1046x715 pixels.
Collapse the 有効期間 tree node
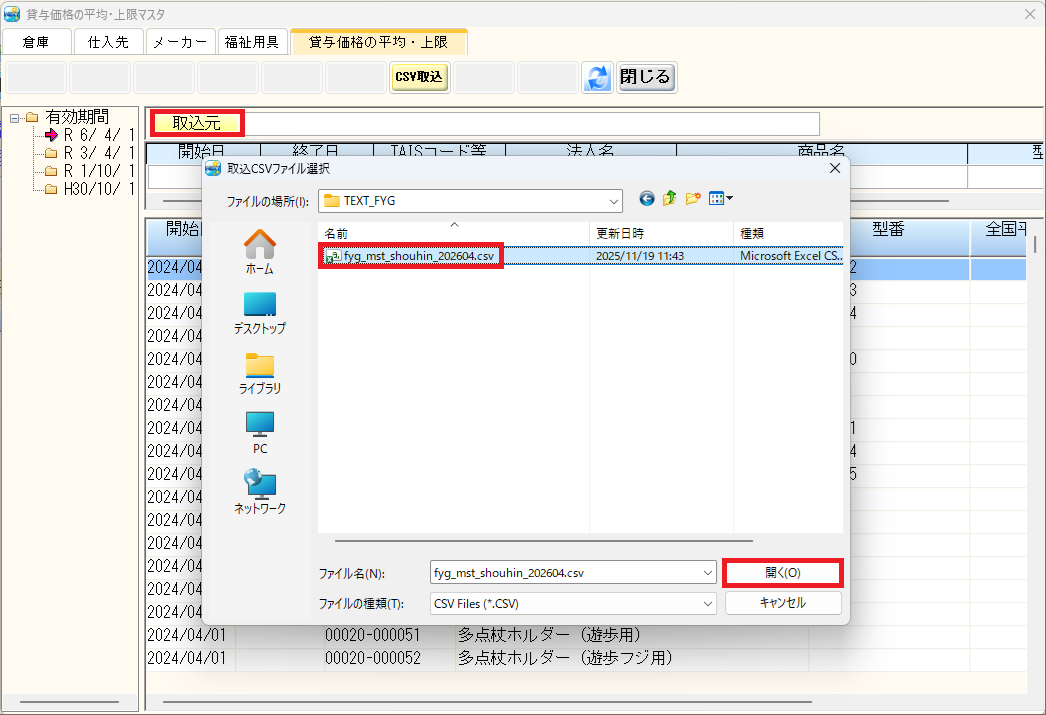coord(15,118)
